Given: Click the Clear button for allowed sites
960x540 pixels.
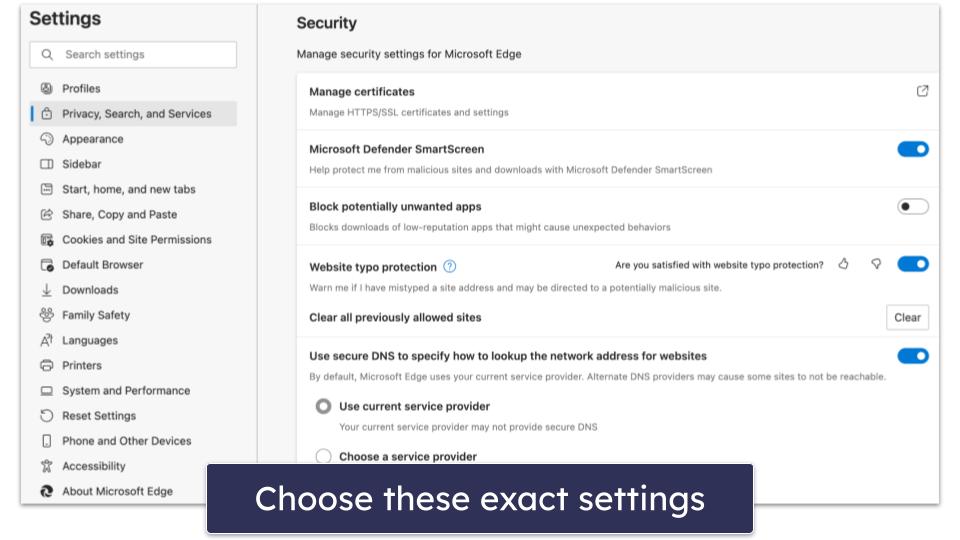Looking at the screenshot, I should tap(907, 317).
